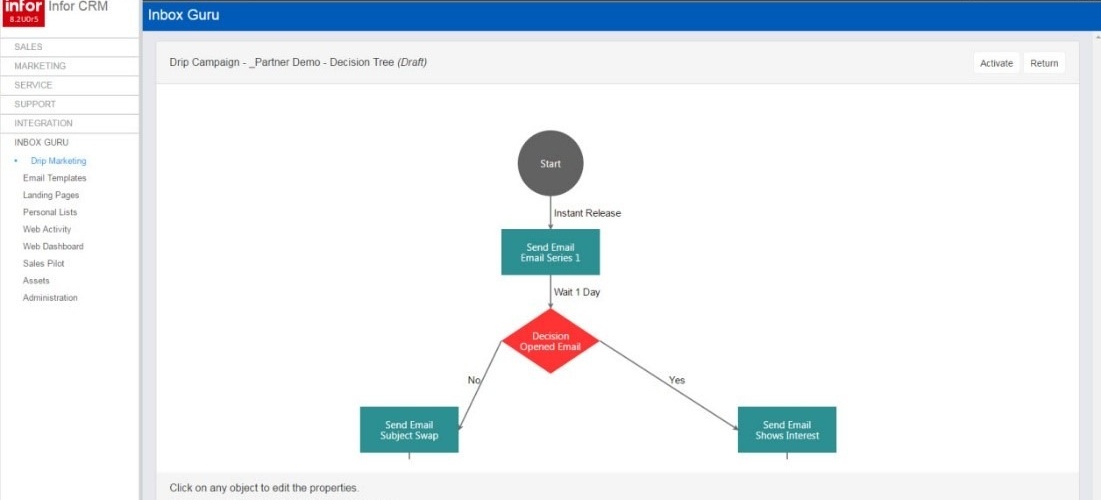The width and height of the screenshot is (1101, 500).
Task: View Web Activity
Action: pyautogui.click(x=46, y=230)
